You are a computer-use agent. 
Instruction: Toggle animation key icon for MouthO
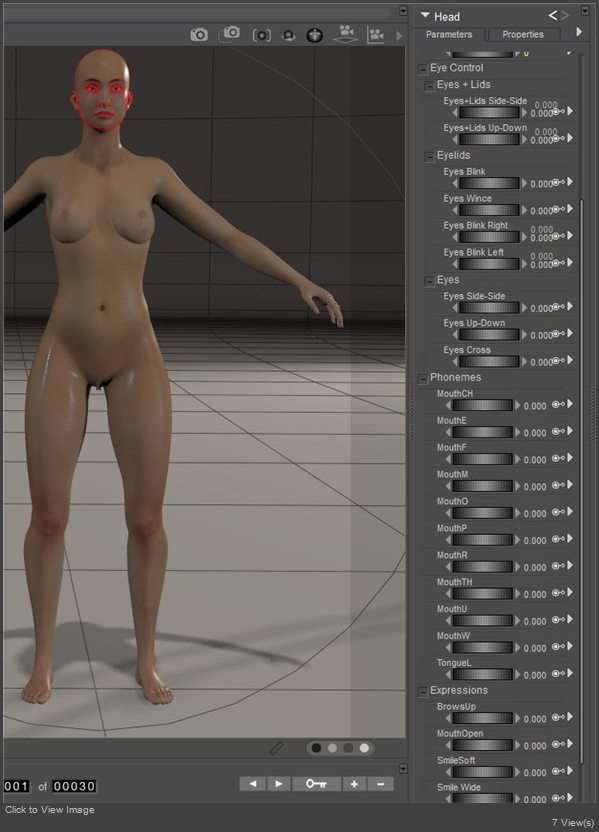(x=559, y=512)
